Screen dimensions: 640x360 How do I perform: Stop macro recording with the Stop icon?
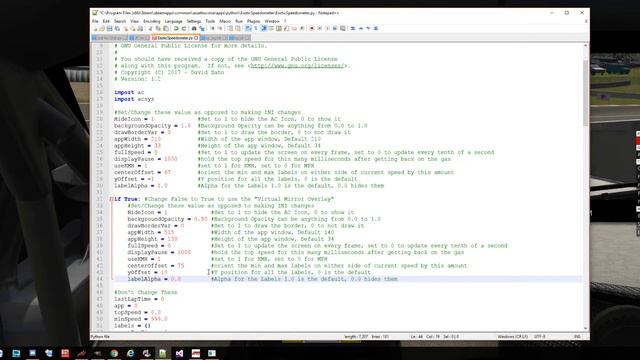(x=319, y=29)
